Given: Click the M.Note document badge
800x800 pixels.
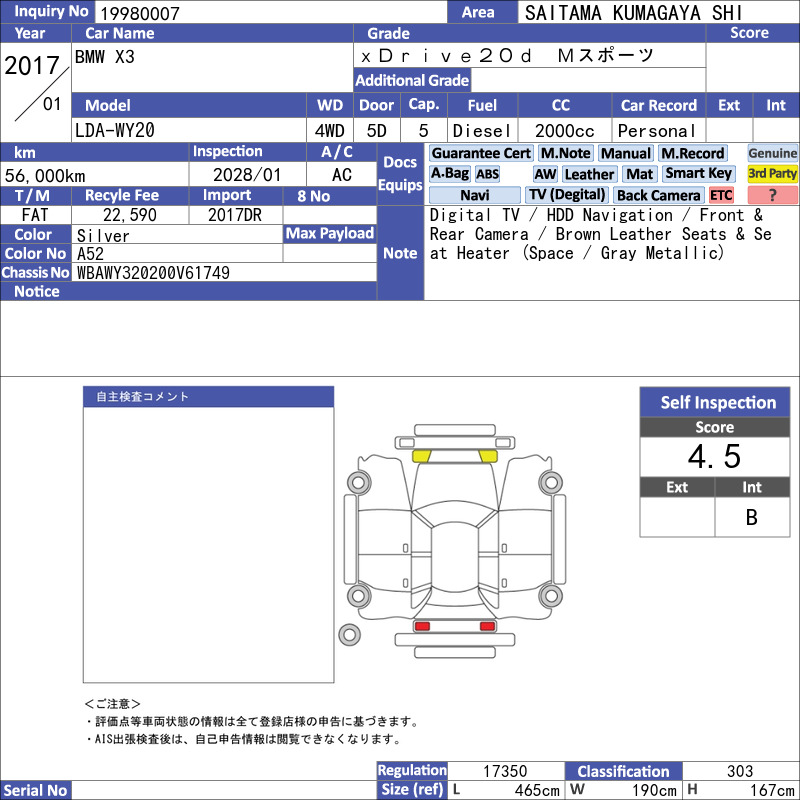Looking at the screenshot, I should [x=566, y=153].
